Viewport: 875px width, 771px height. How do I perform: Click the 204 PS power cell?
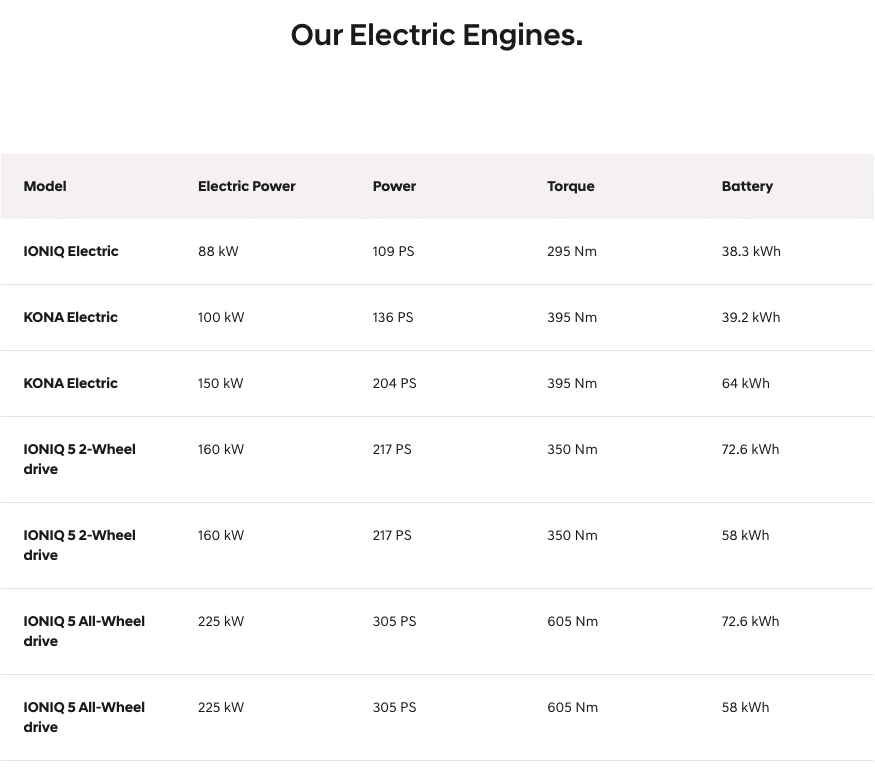(x=395, y=383)
